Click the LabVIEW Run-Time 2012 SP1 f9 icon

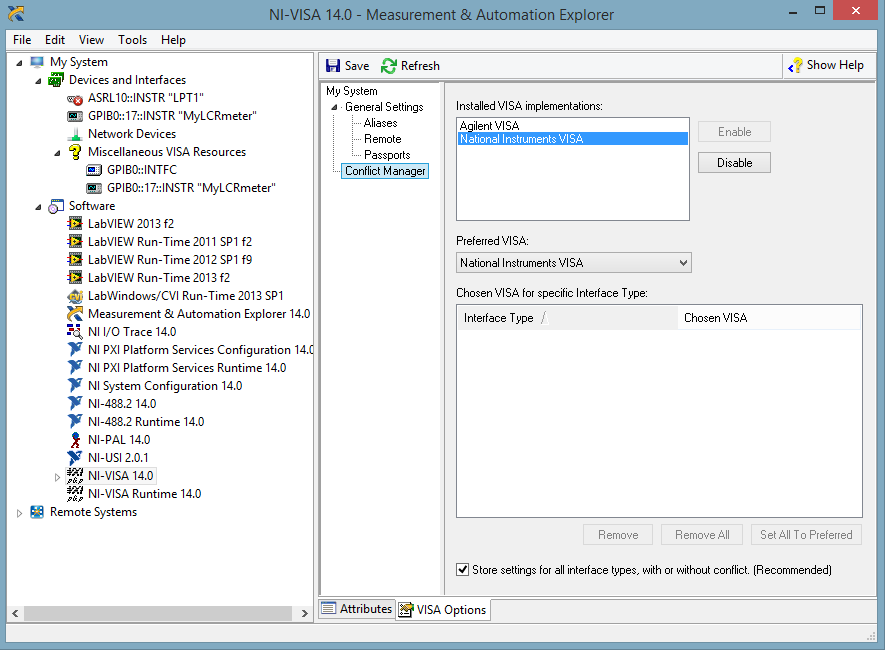coord(75,260)
